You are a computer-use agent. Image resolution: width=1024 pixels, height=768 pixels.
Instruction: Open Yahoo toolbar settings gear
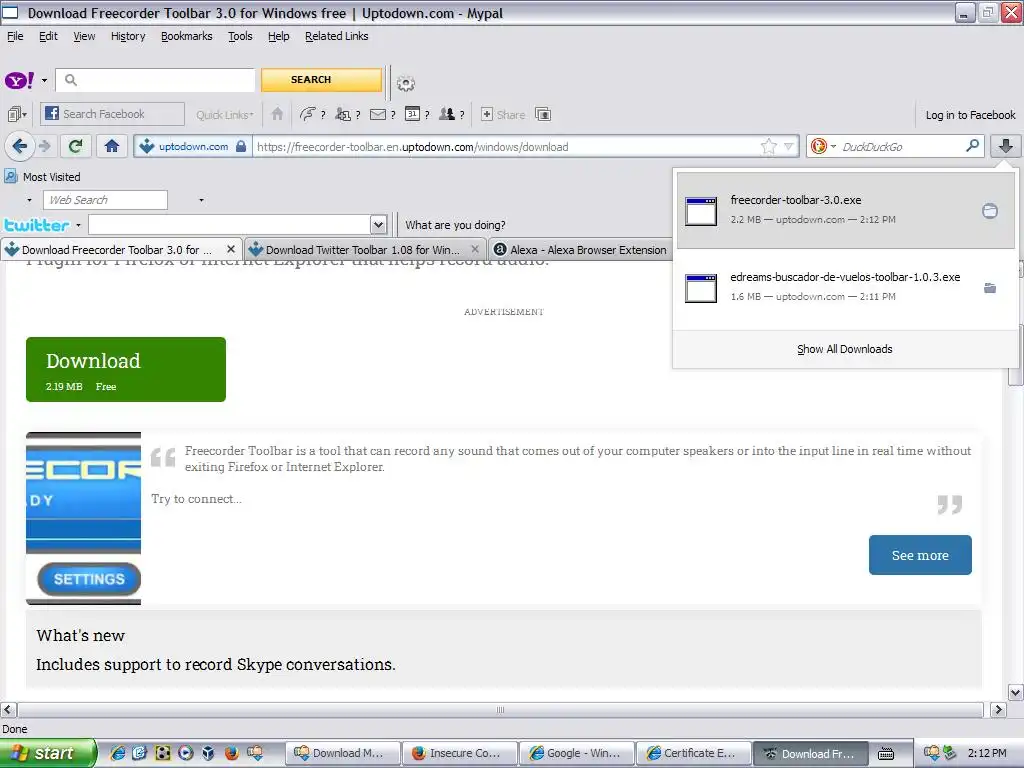(x=406, y=84)
